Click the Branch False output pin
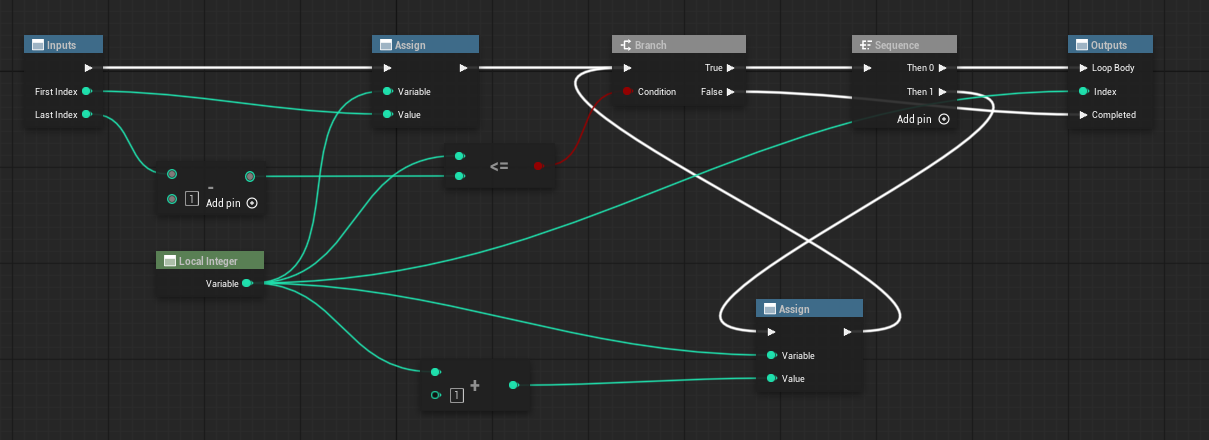This screenshot has height=440, width=1209. (731, 91)
